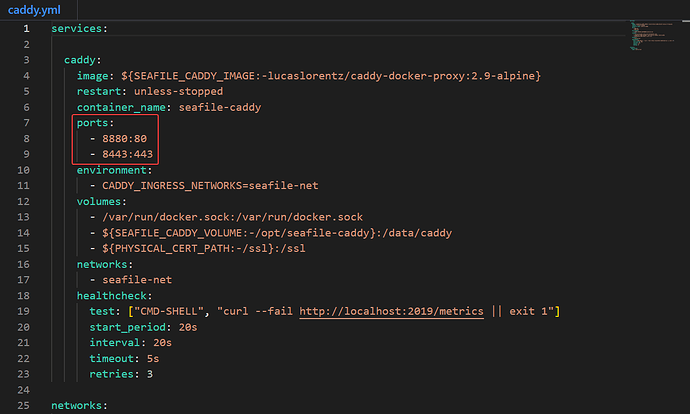Click the 'environment:' key
This screenshot has height=414, width=690.
(114, 170)
